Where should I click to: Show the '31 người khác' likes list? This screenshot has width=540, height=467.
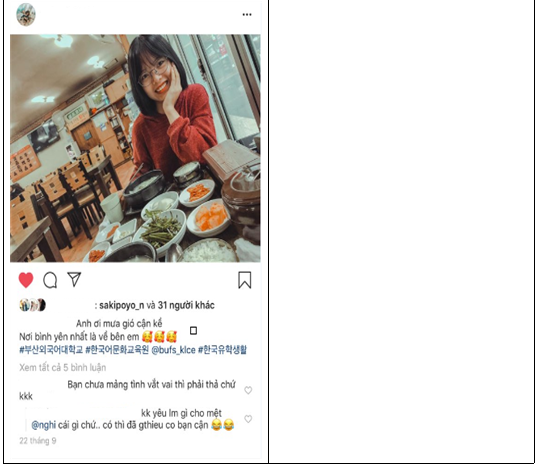click(x=186, y=305)
